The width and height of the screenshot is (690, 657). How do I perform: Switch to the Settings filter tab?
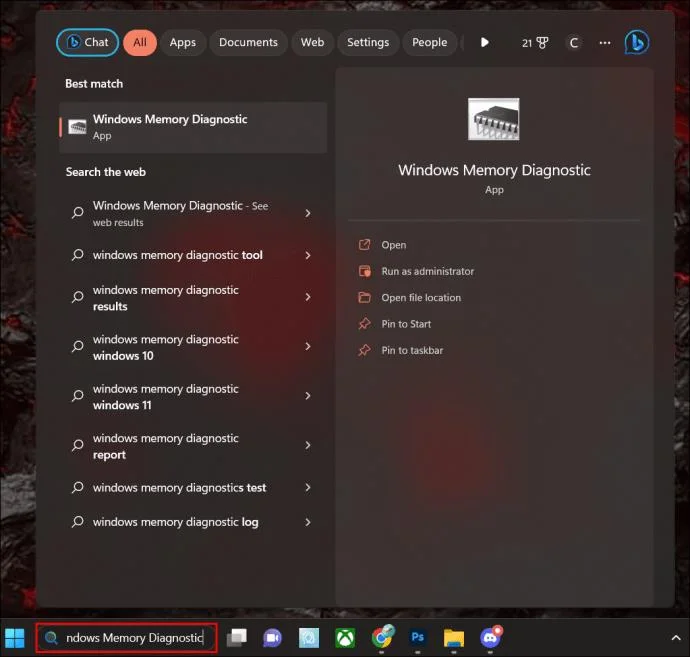[368, 43]
